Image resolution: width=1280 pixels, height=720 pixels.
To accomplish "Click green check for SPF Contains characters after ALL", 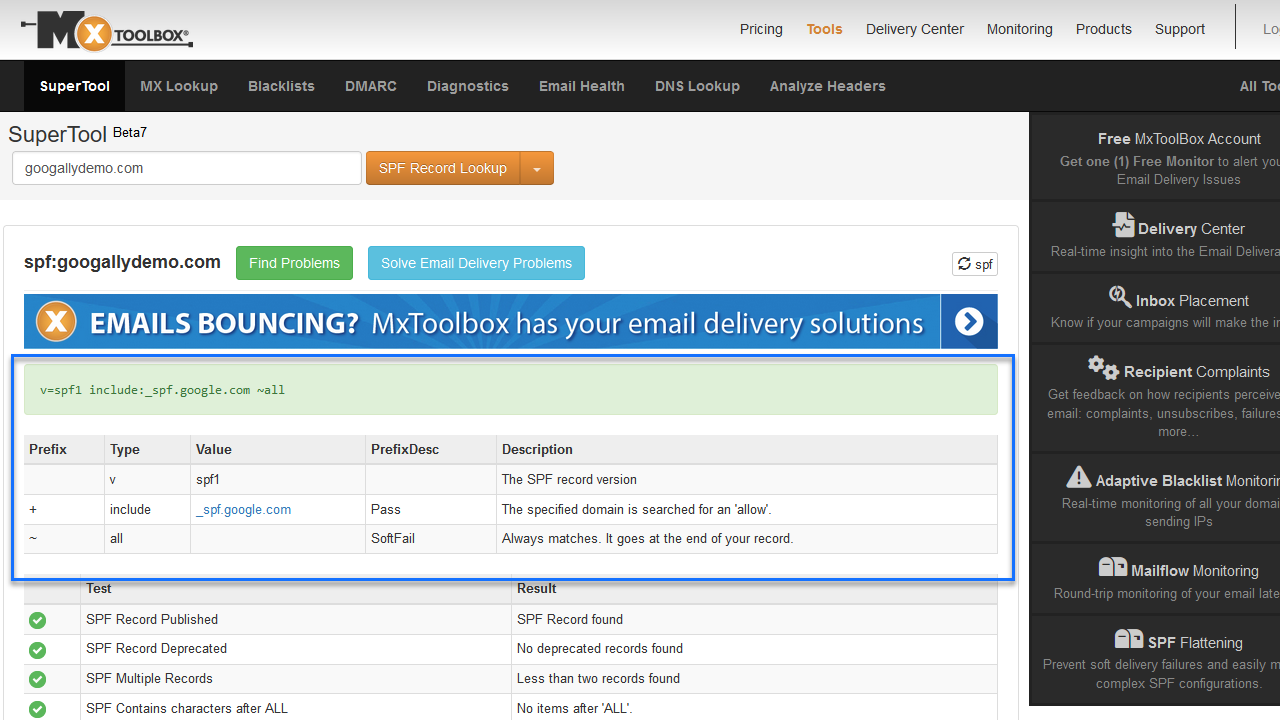I will tap(37, 709).
